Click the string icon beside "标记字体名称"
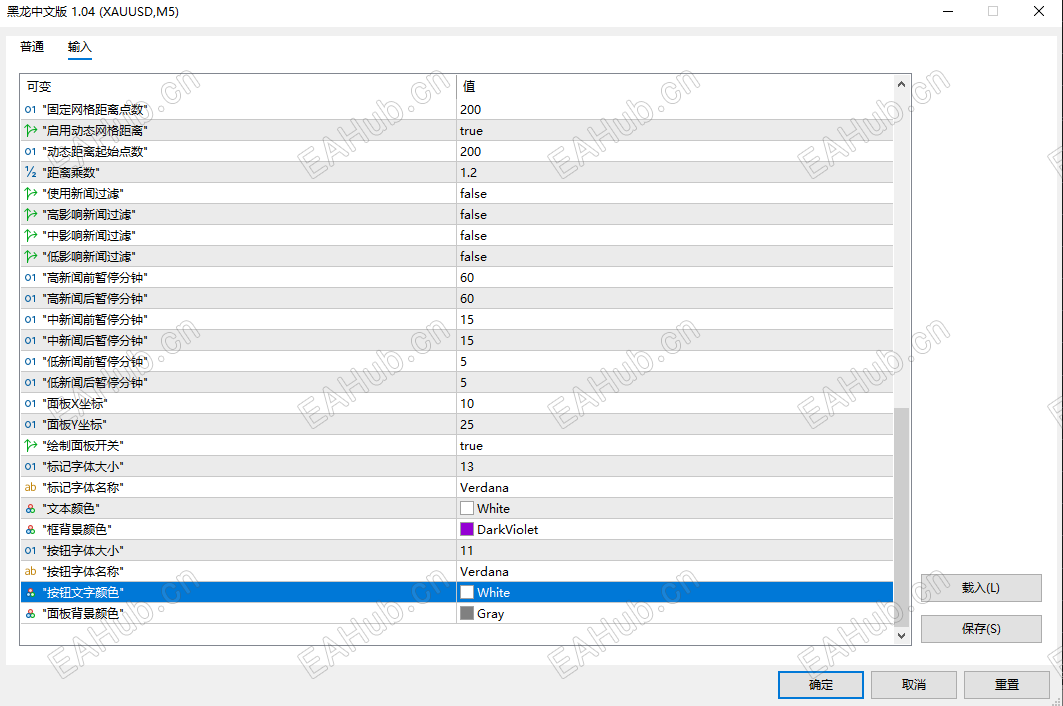 [x=31, y=488]
